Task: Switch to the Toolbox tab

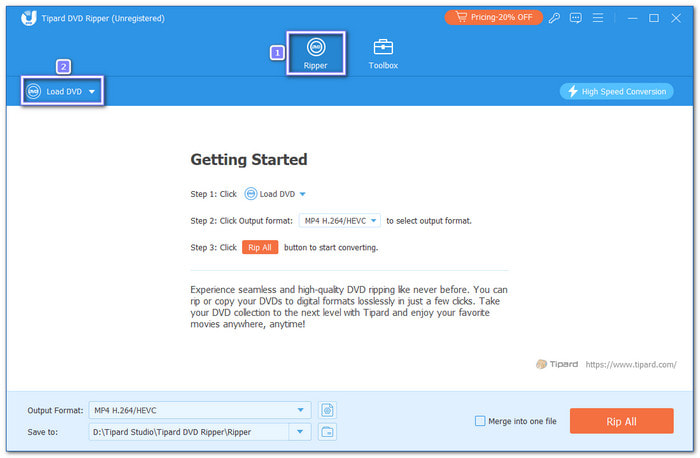Action: click(383, 54)
